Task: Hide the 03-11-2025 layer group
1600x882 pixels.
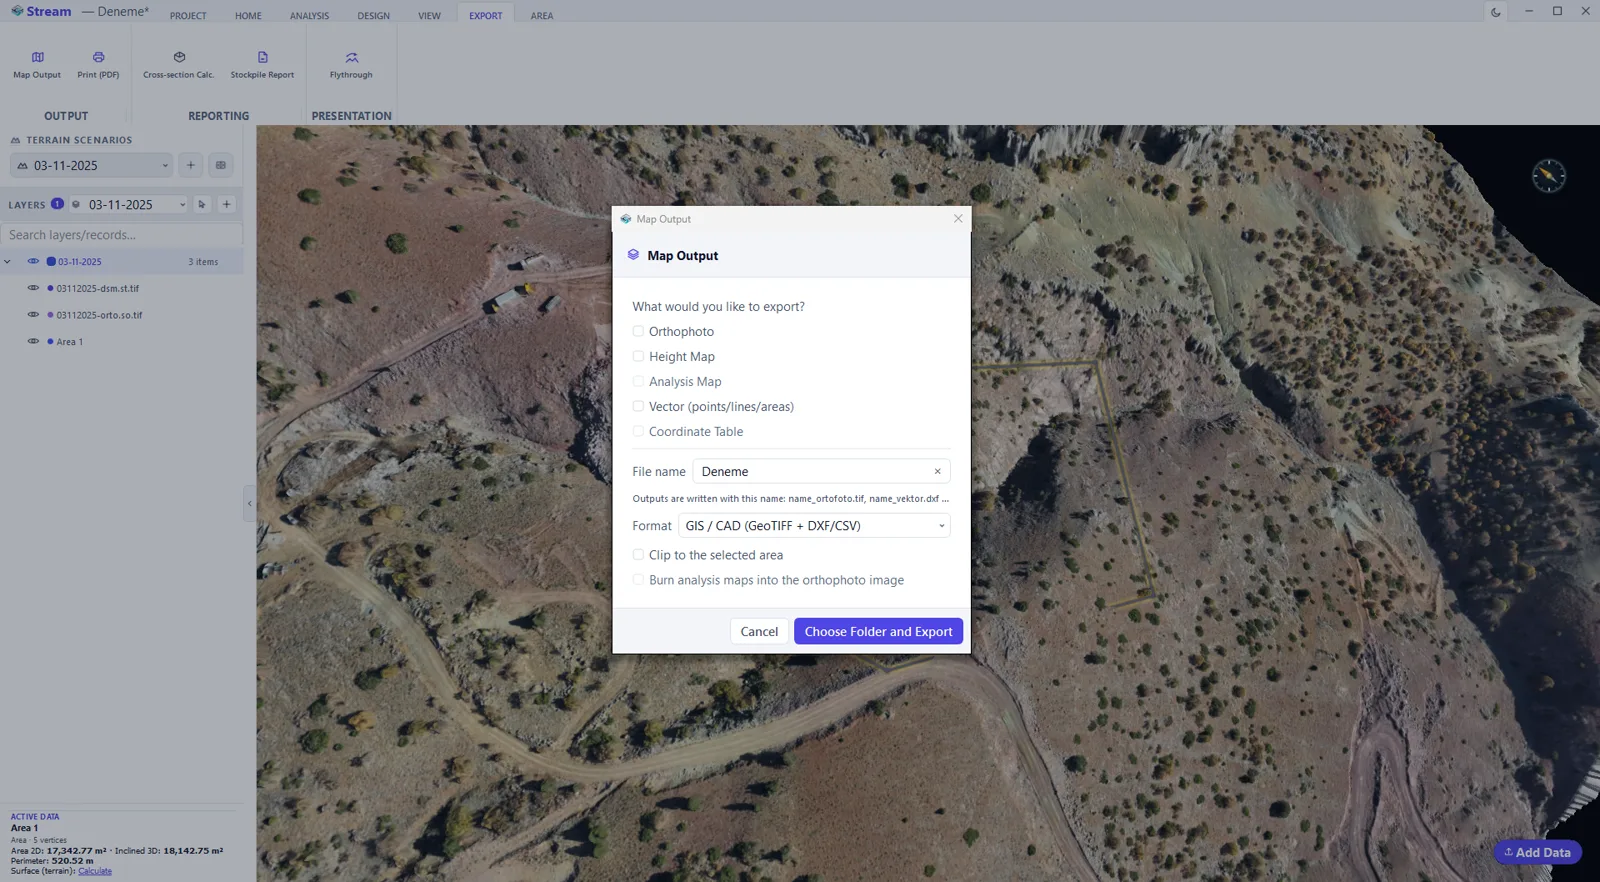Action: (33, 261)
